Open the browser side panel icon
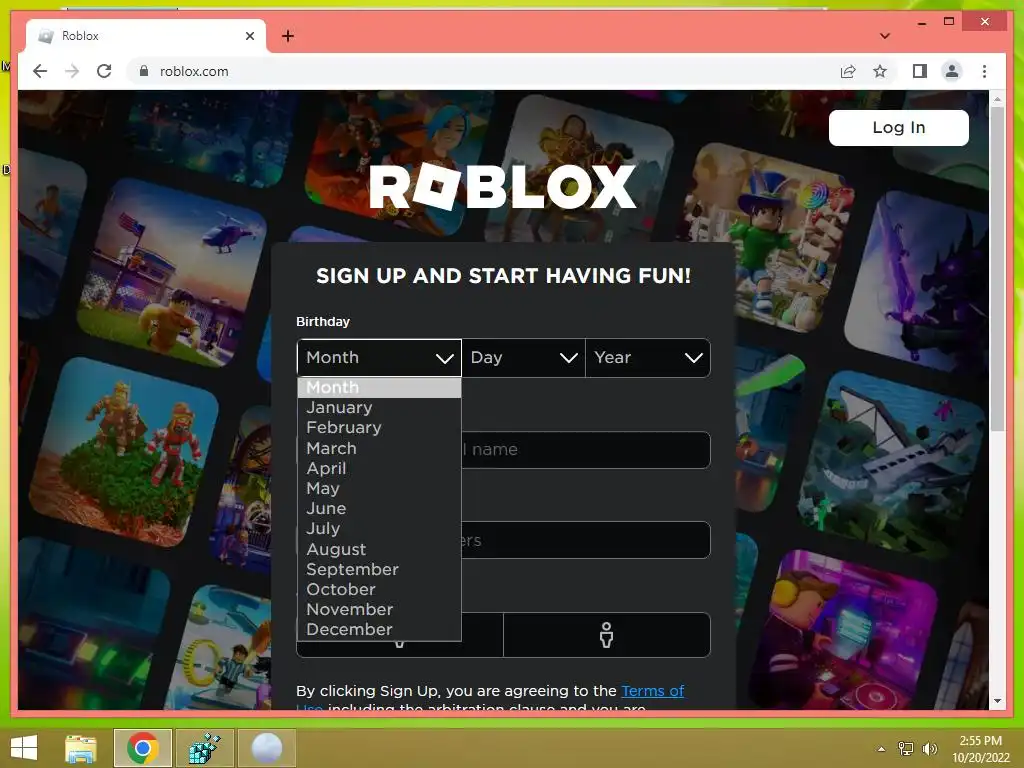This screenshot has height=768, width=1024. (920, 71)
